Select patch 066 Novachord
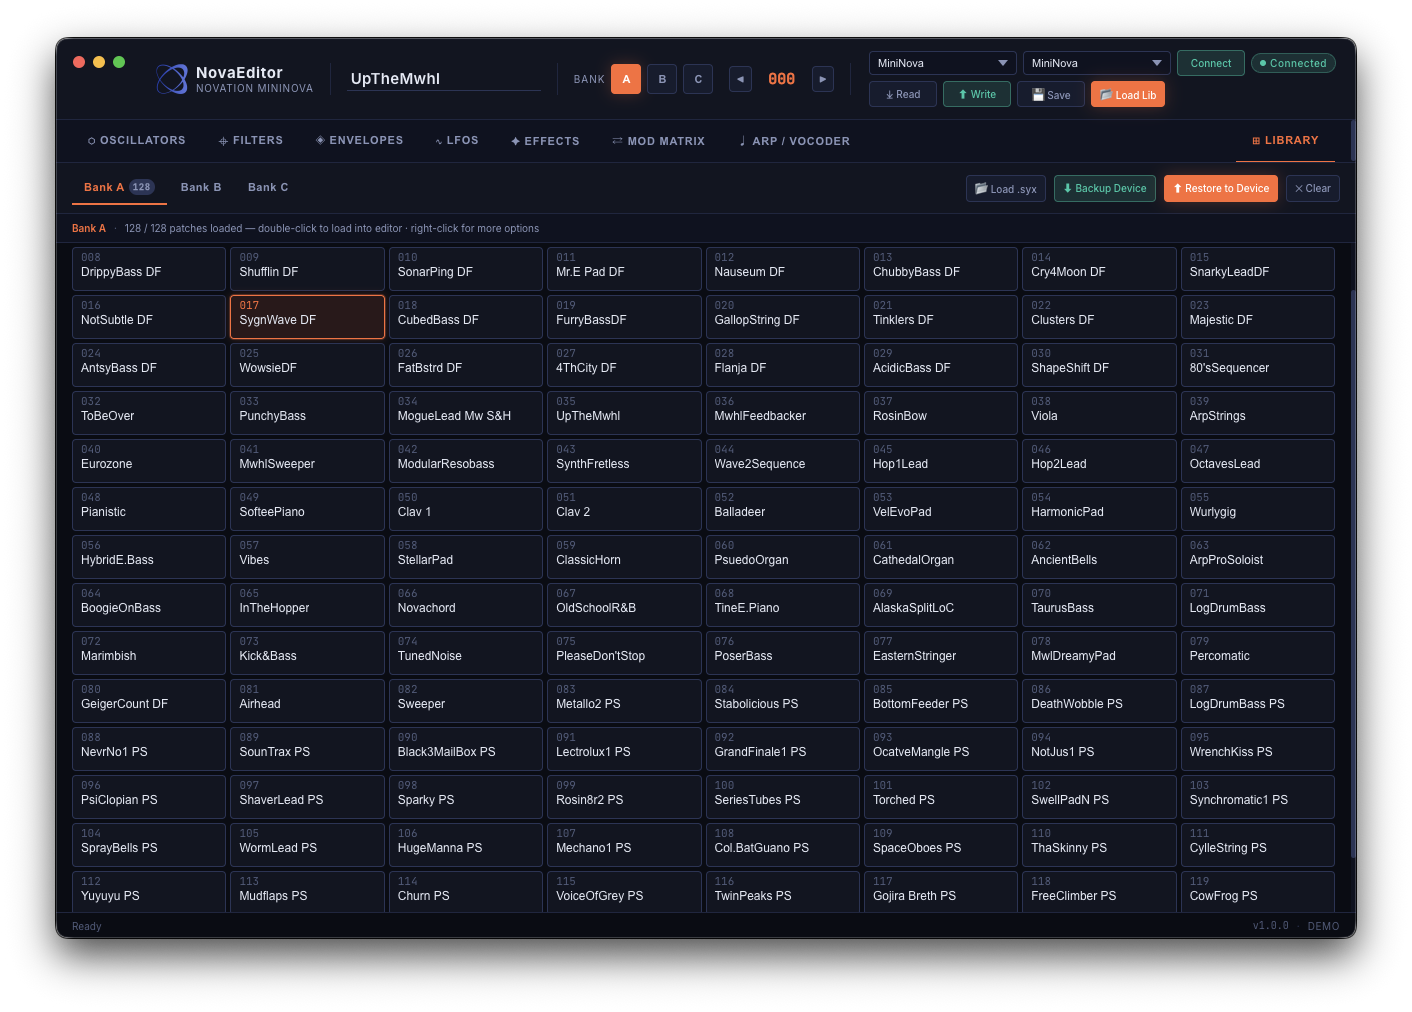The height and width of the screenshot is (1012, 1412). coord(466,605)
